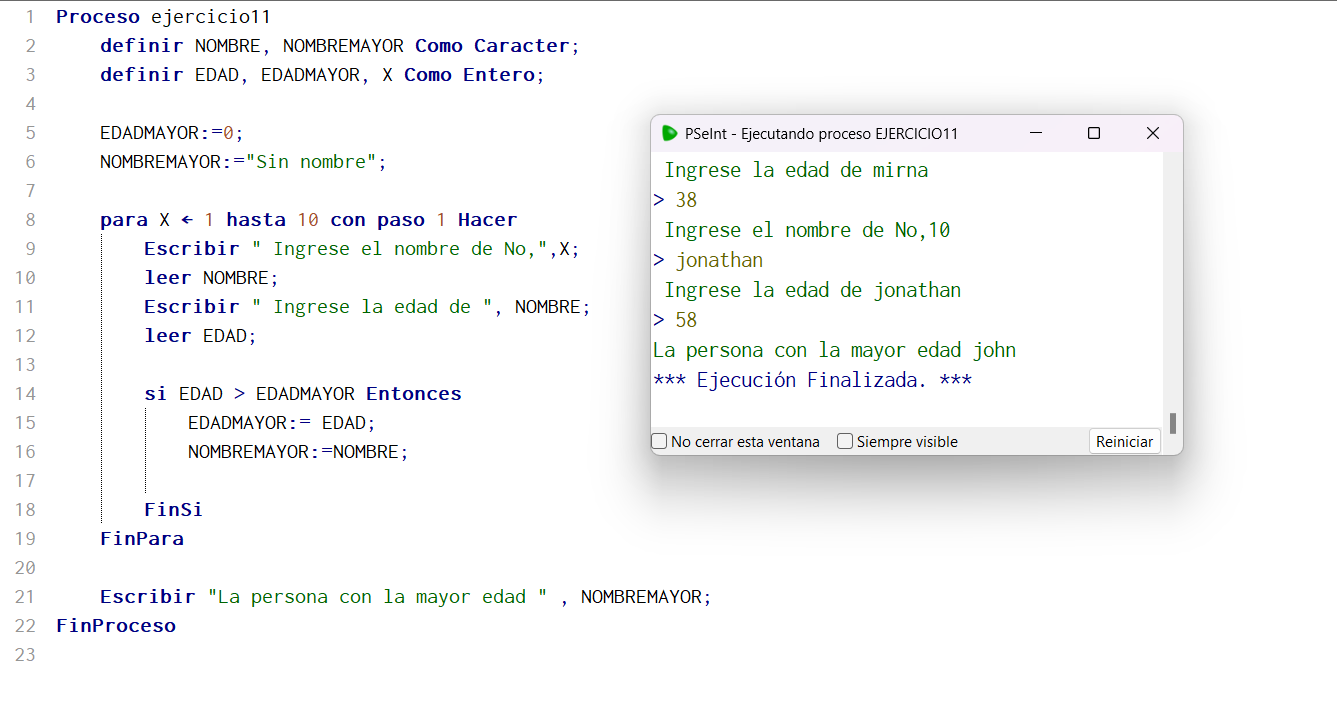Click the 'EDADMAYOR:=0;' code line

pos(172,133)
